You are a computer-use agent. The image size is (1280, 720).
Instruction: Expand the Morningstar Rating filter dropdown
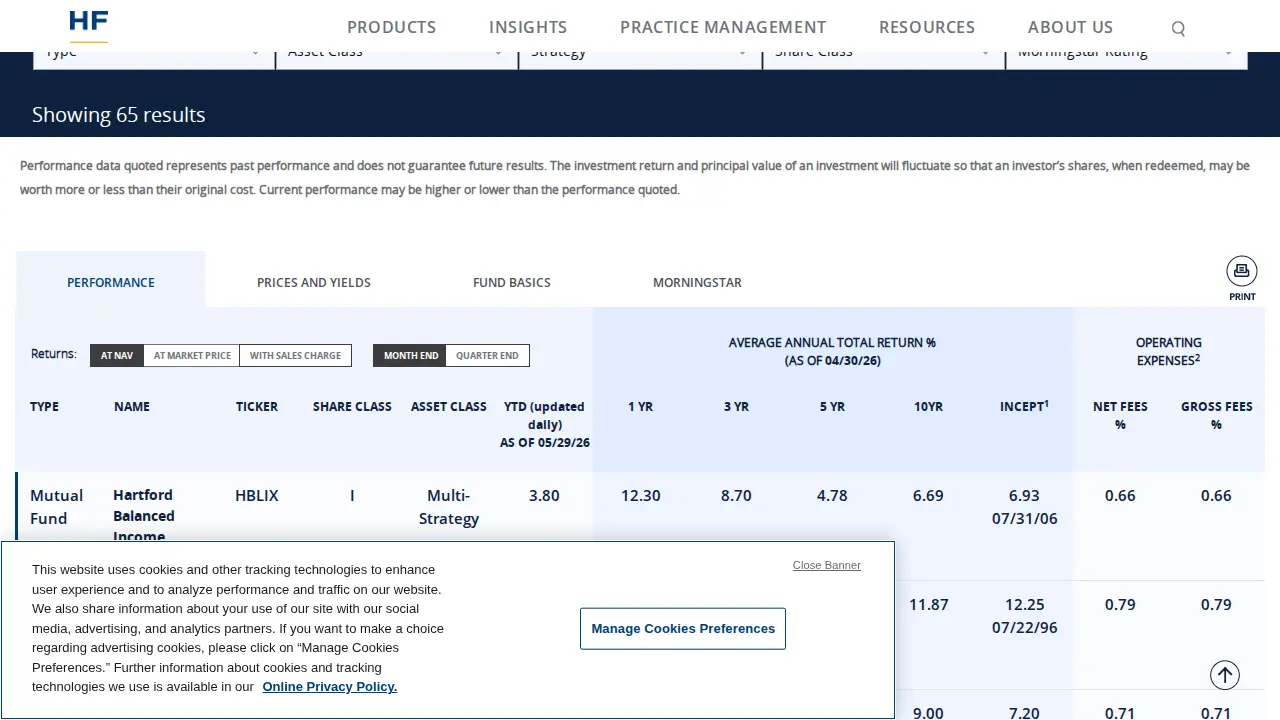point(1127,60)
